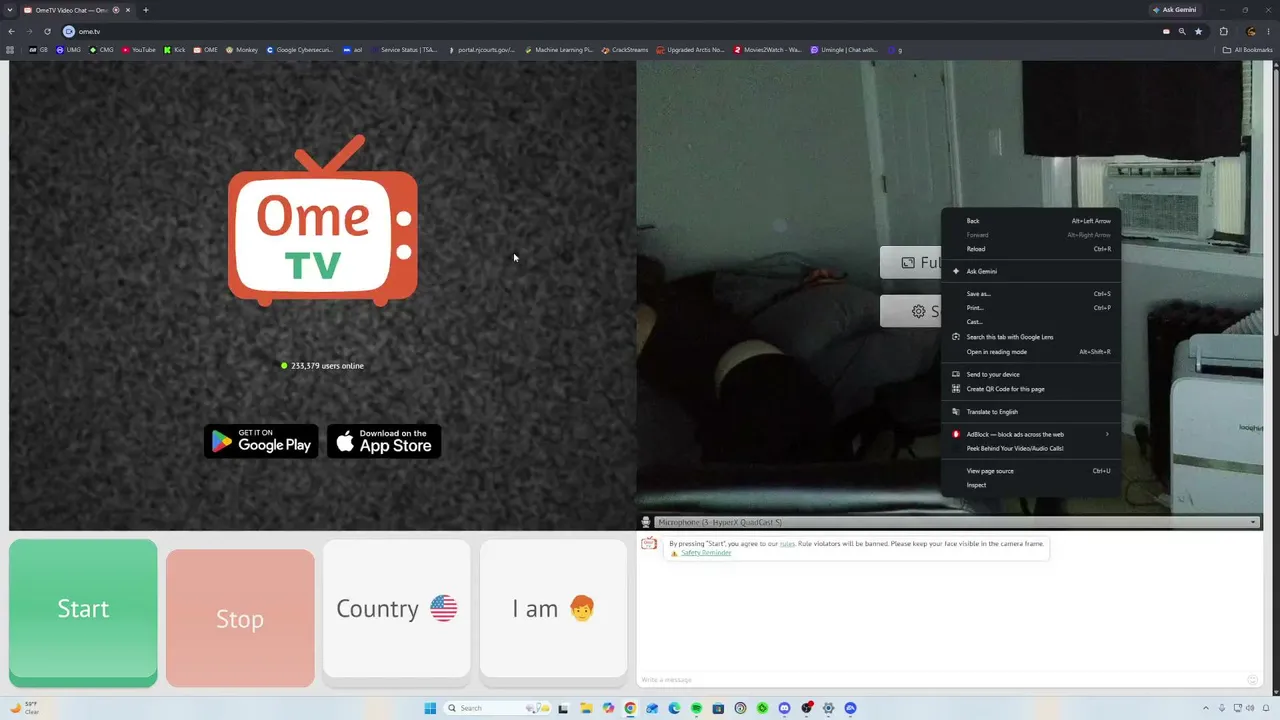Select Translate to English

point(1031,412)
